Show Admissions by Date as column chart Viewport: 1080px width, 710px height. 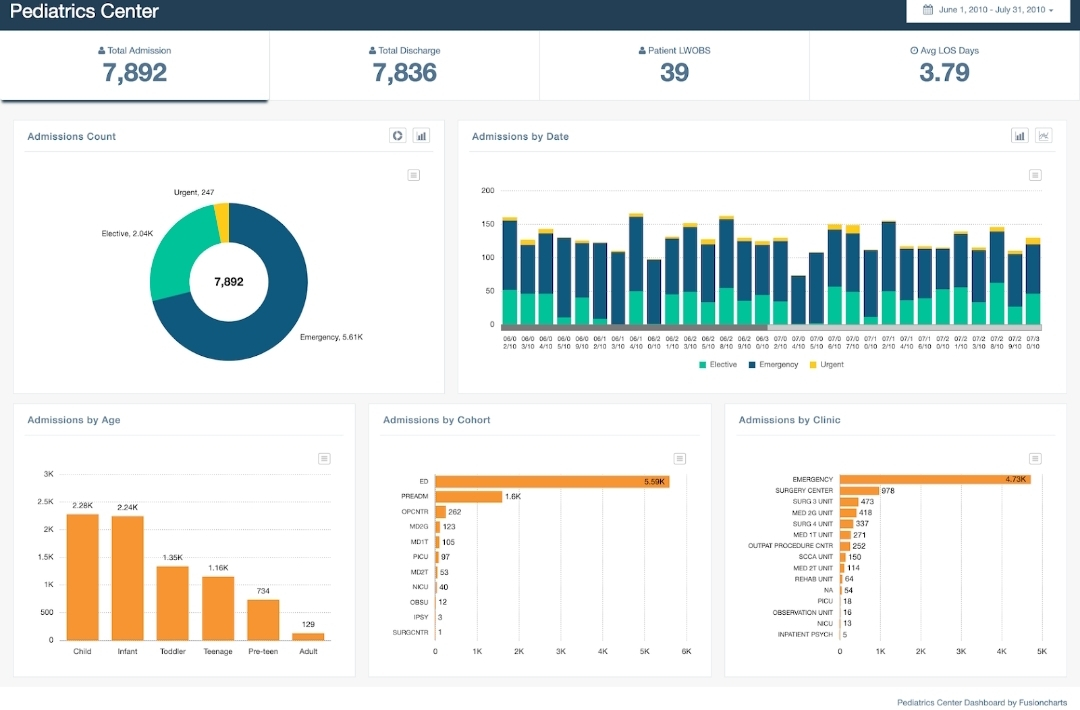(x=1020, y=136)
